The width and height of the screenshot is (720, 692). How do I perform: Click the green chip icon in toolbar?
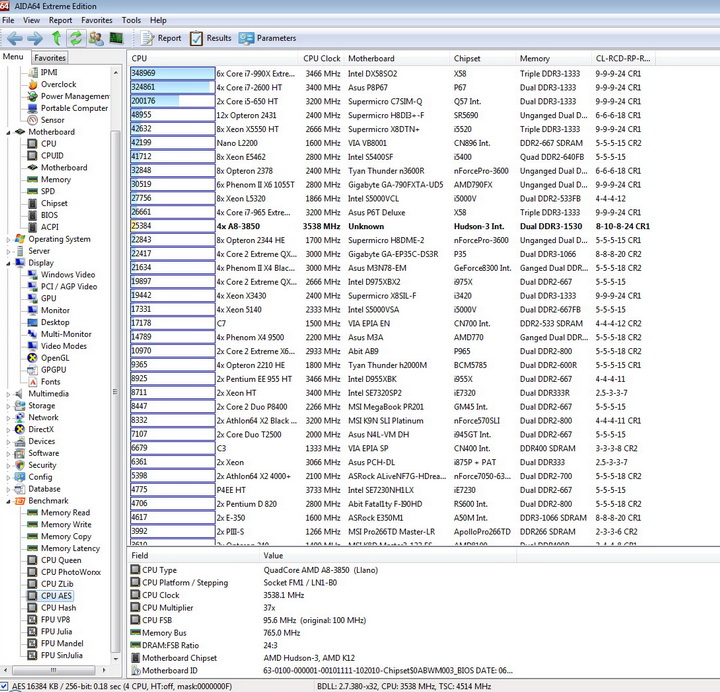point(116,38)
